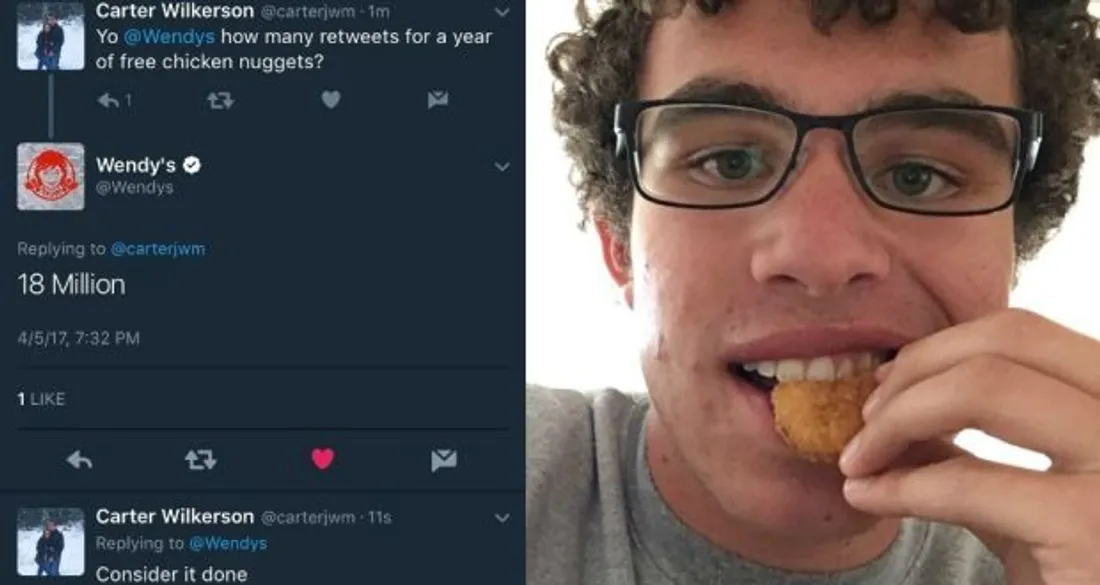Open the chevron menu on Wendy's tweet

point(502,167)
